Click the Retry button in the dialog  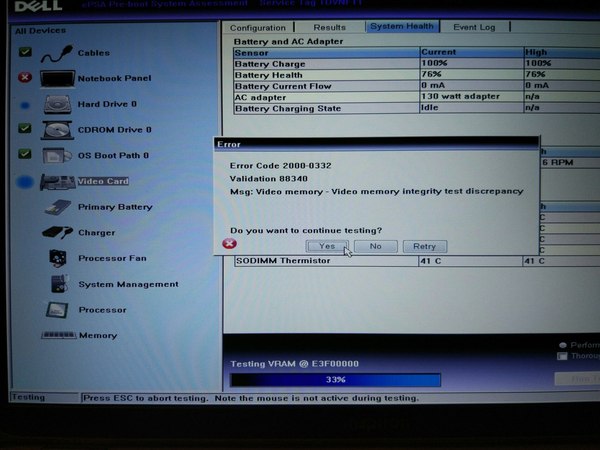click(x=424, y=246)
